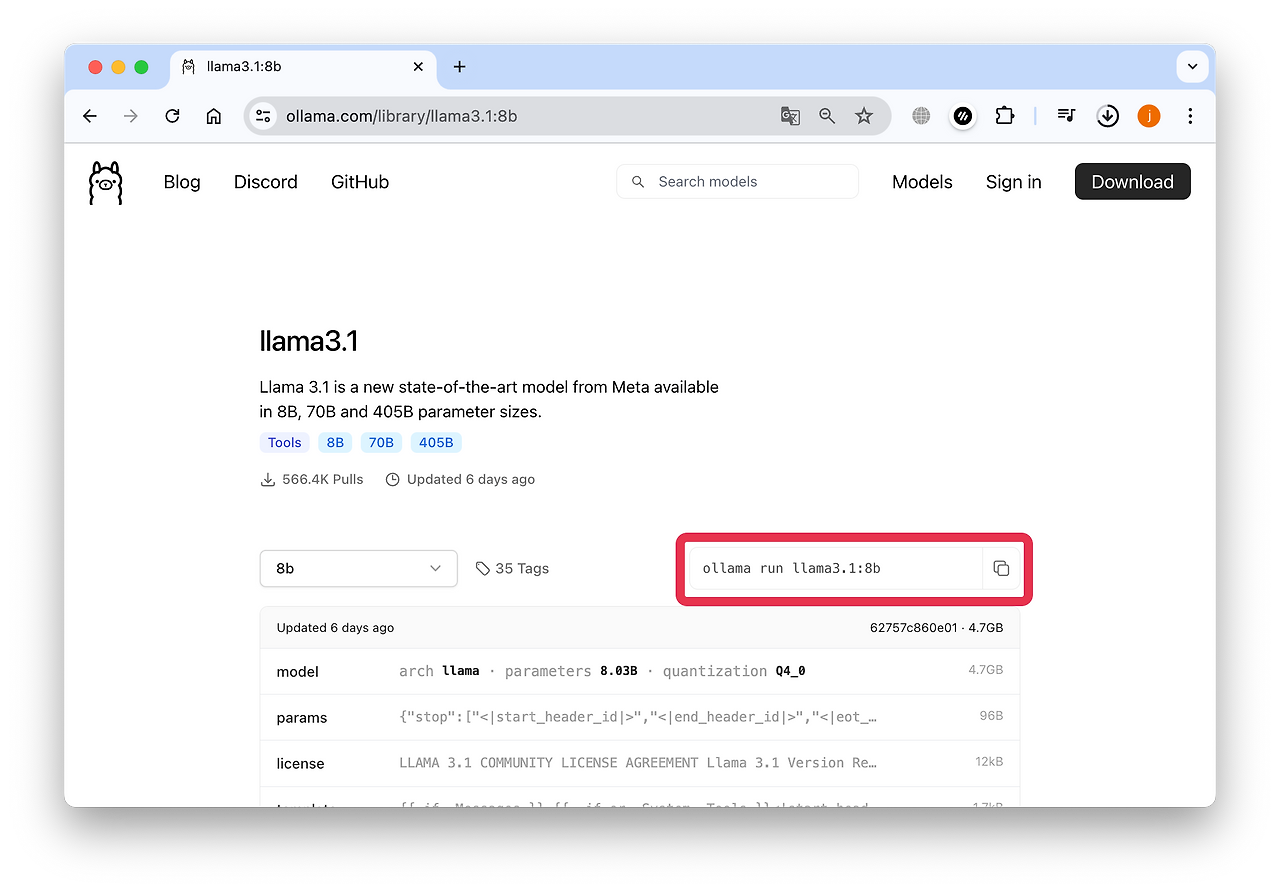This screenshot has height=892, width=1280.
Task: Open the browser home page
Action: (x=213, y=116)
